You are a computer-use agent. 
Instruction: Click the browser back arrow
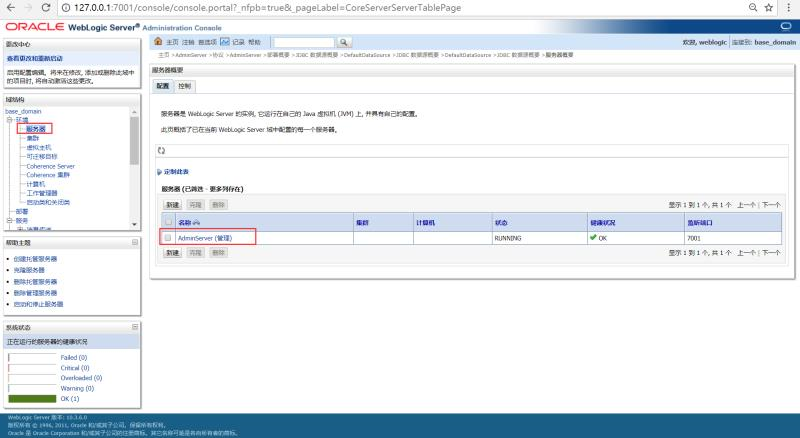[10, 8]
